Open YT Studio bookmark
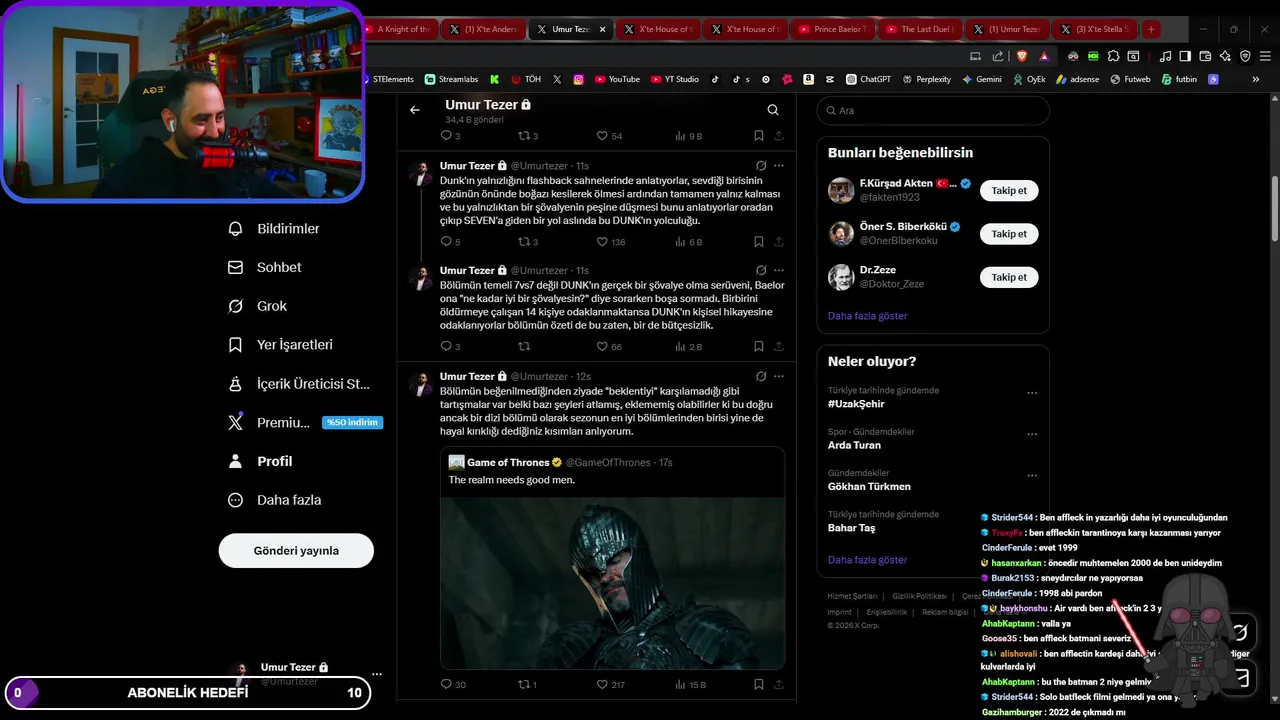The height and width of the screenshot is (720, 1280). click(x=675, y=79)
